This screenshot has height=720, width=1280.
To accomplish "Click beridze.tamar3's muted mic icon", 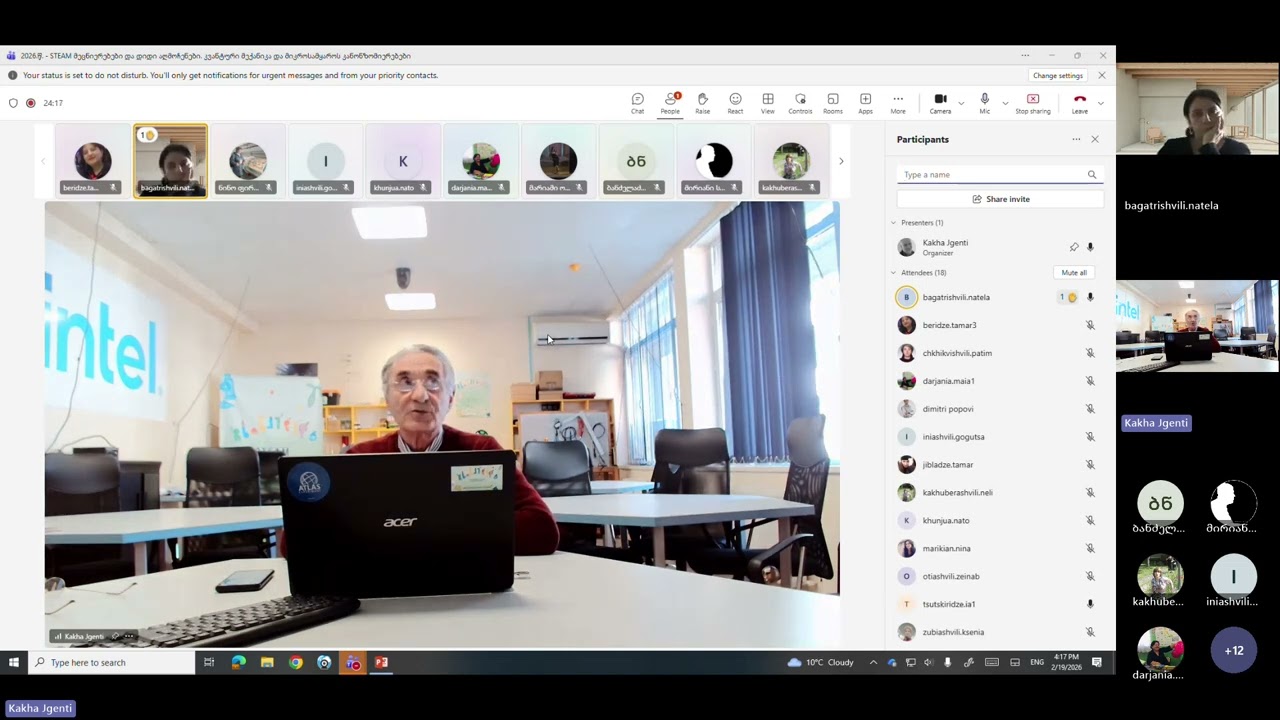I will click(x=1090, y=325).
